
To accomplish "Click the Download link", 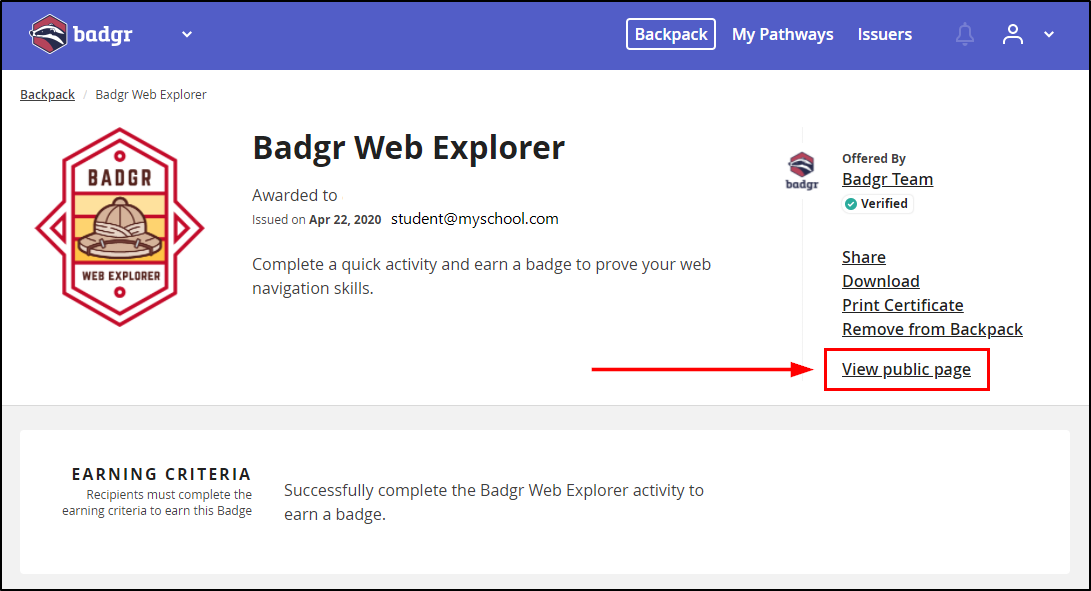I will click(x=881, y=281).
